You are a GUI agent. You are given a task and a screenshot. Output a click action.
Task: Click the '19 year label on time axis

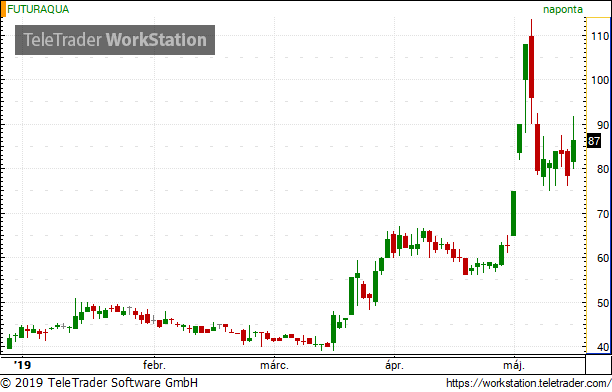(22, 365)
